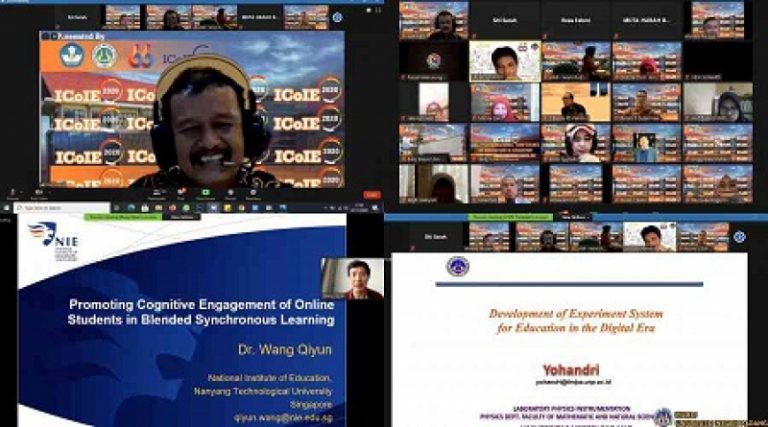The width and height of the screenshot is (768, 427).
Task: Click the taskbar search box
Action: point(62,208)
